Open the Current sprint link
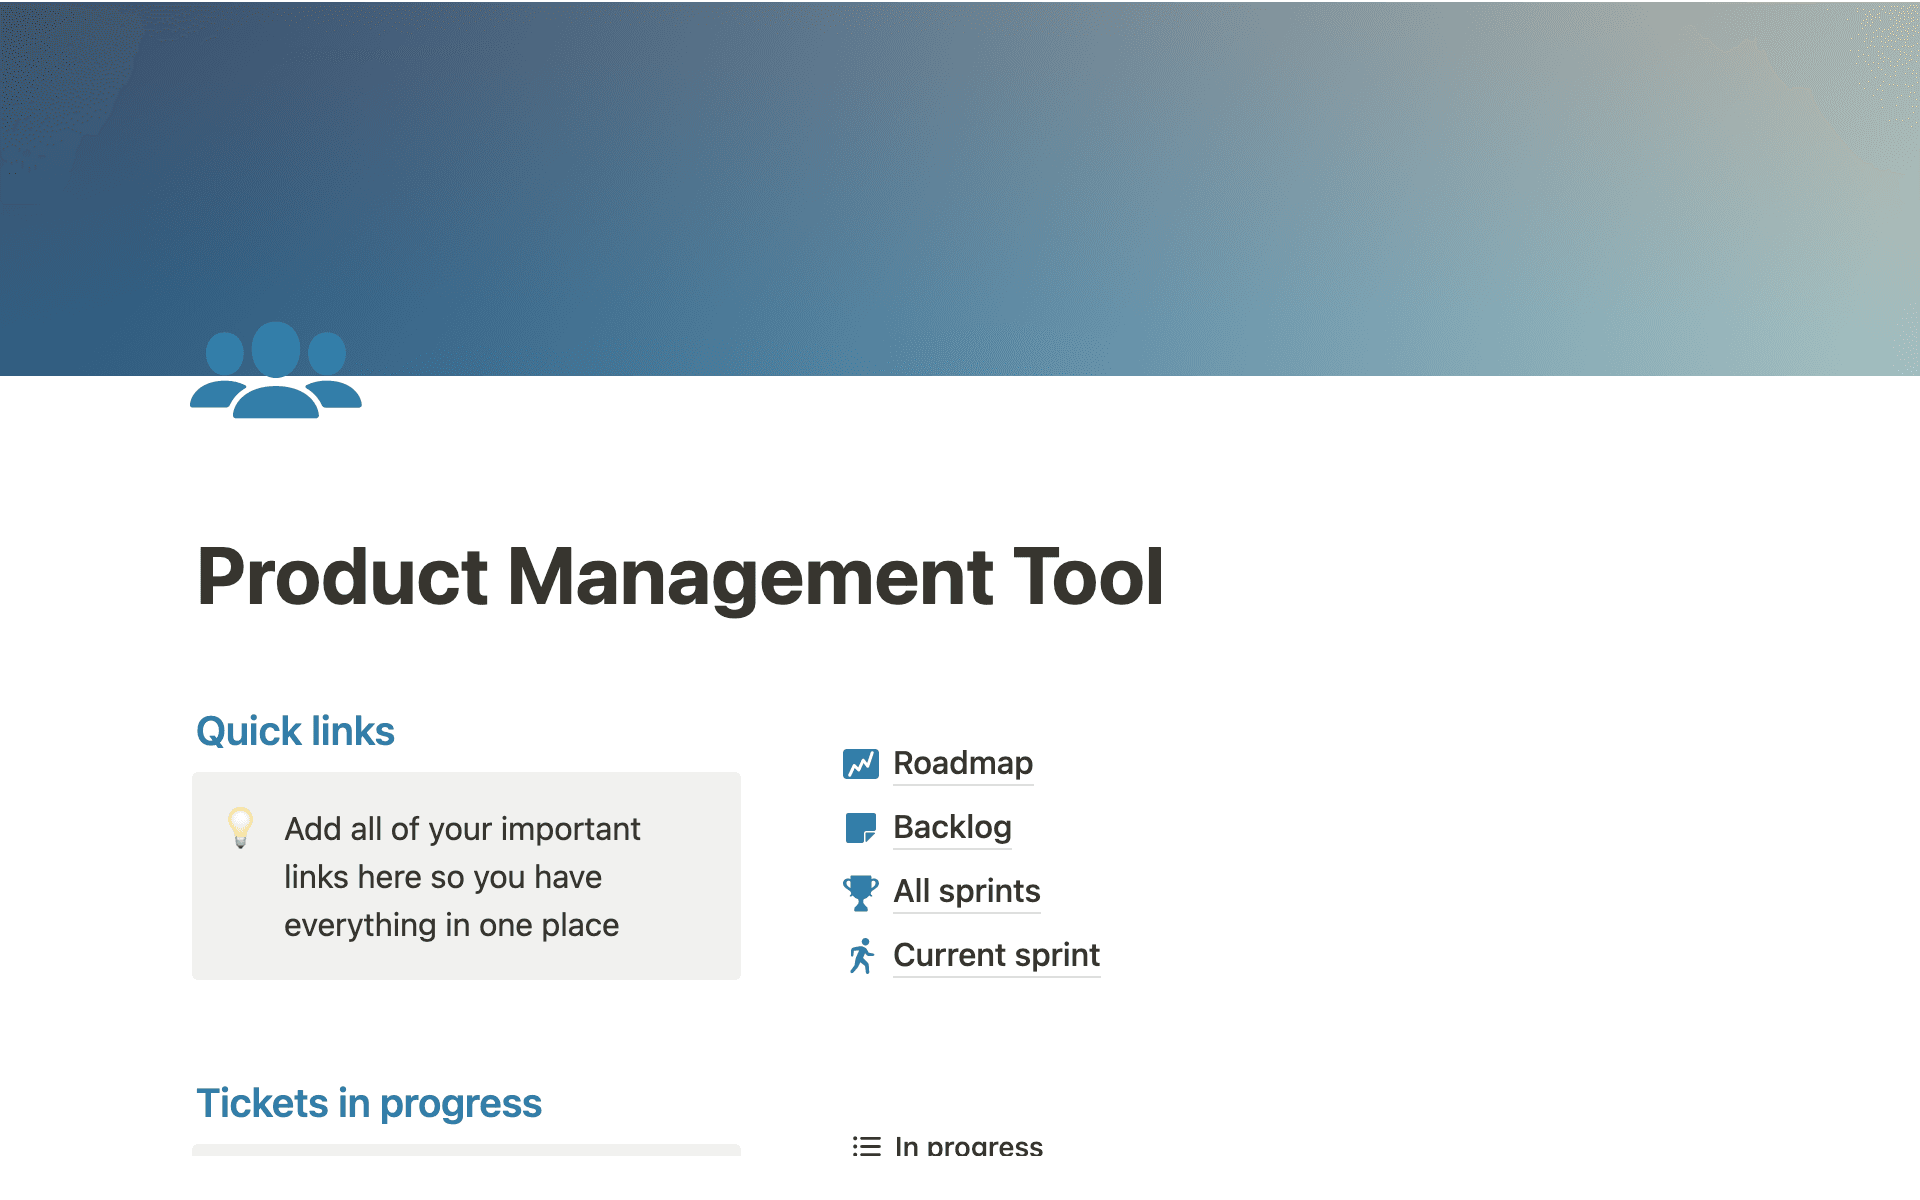The height and width of the screenshot is (1200, 1920). click(996, 956)
